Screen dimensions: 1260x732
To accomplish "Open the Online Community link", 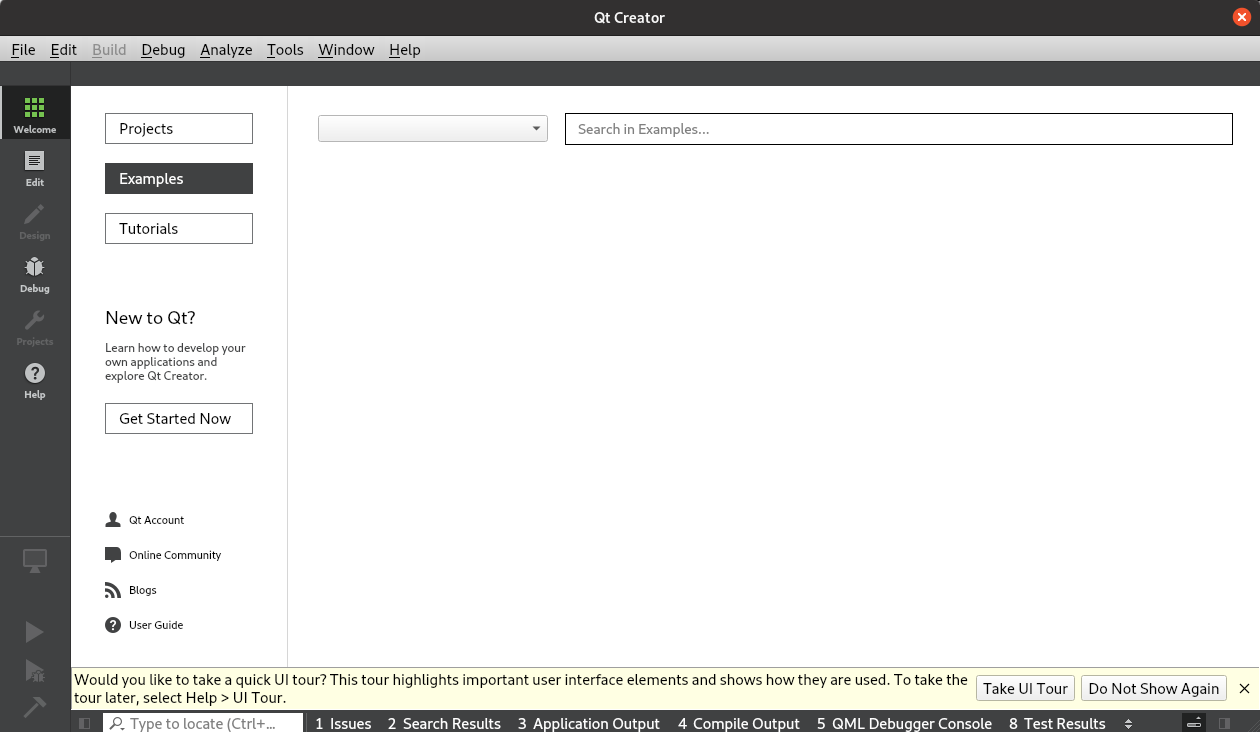I will click(175, 555).
